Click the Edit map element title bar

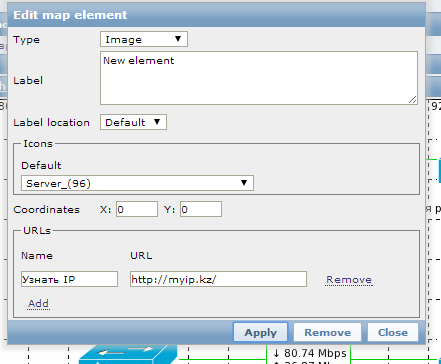pyautogui.click(x=216, y=15)
